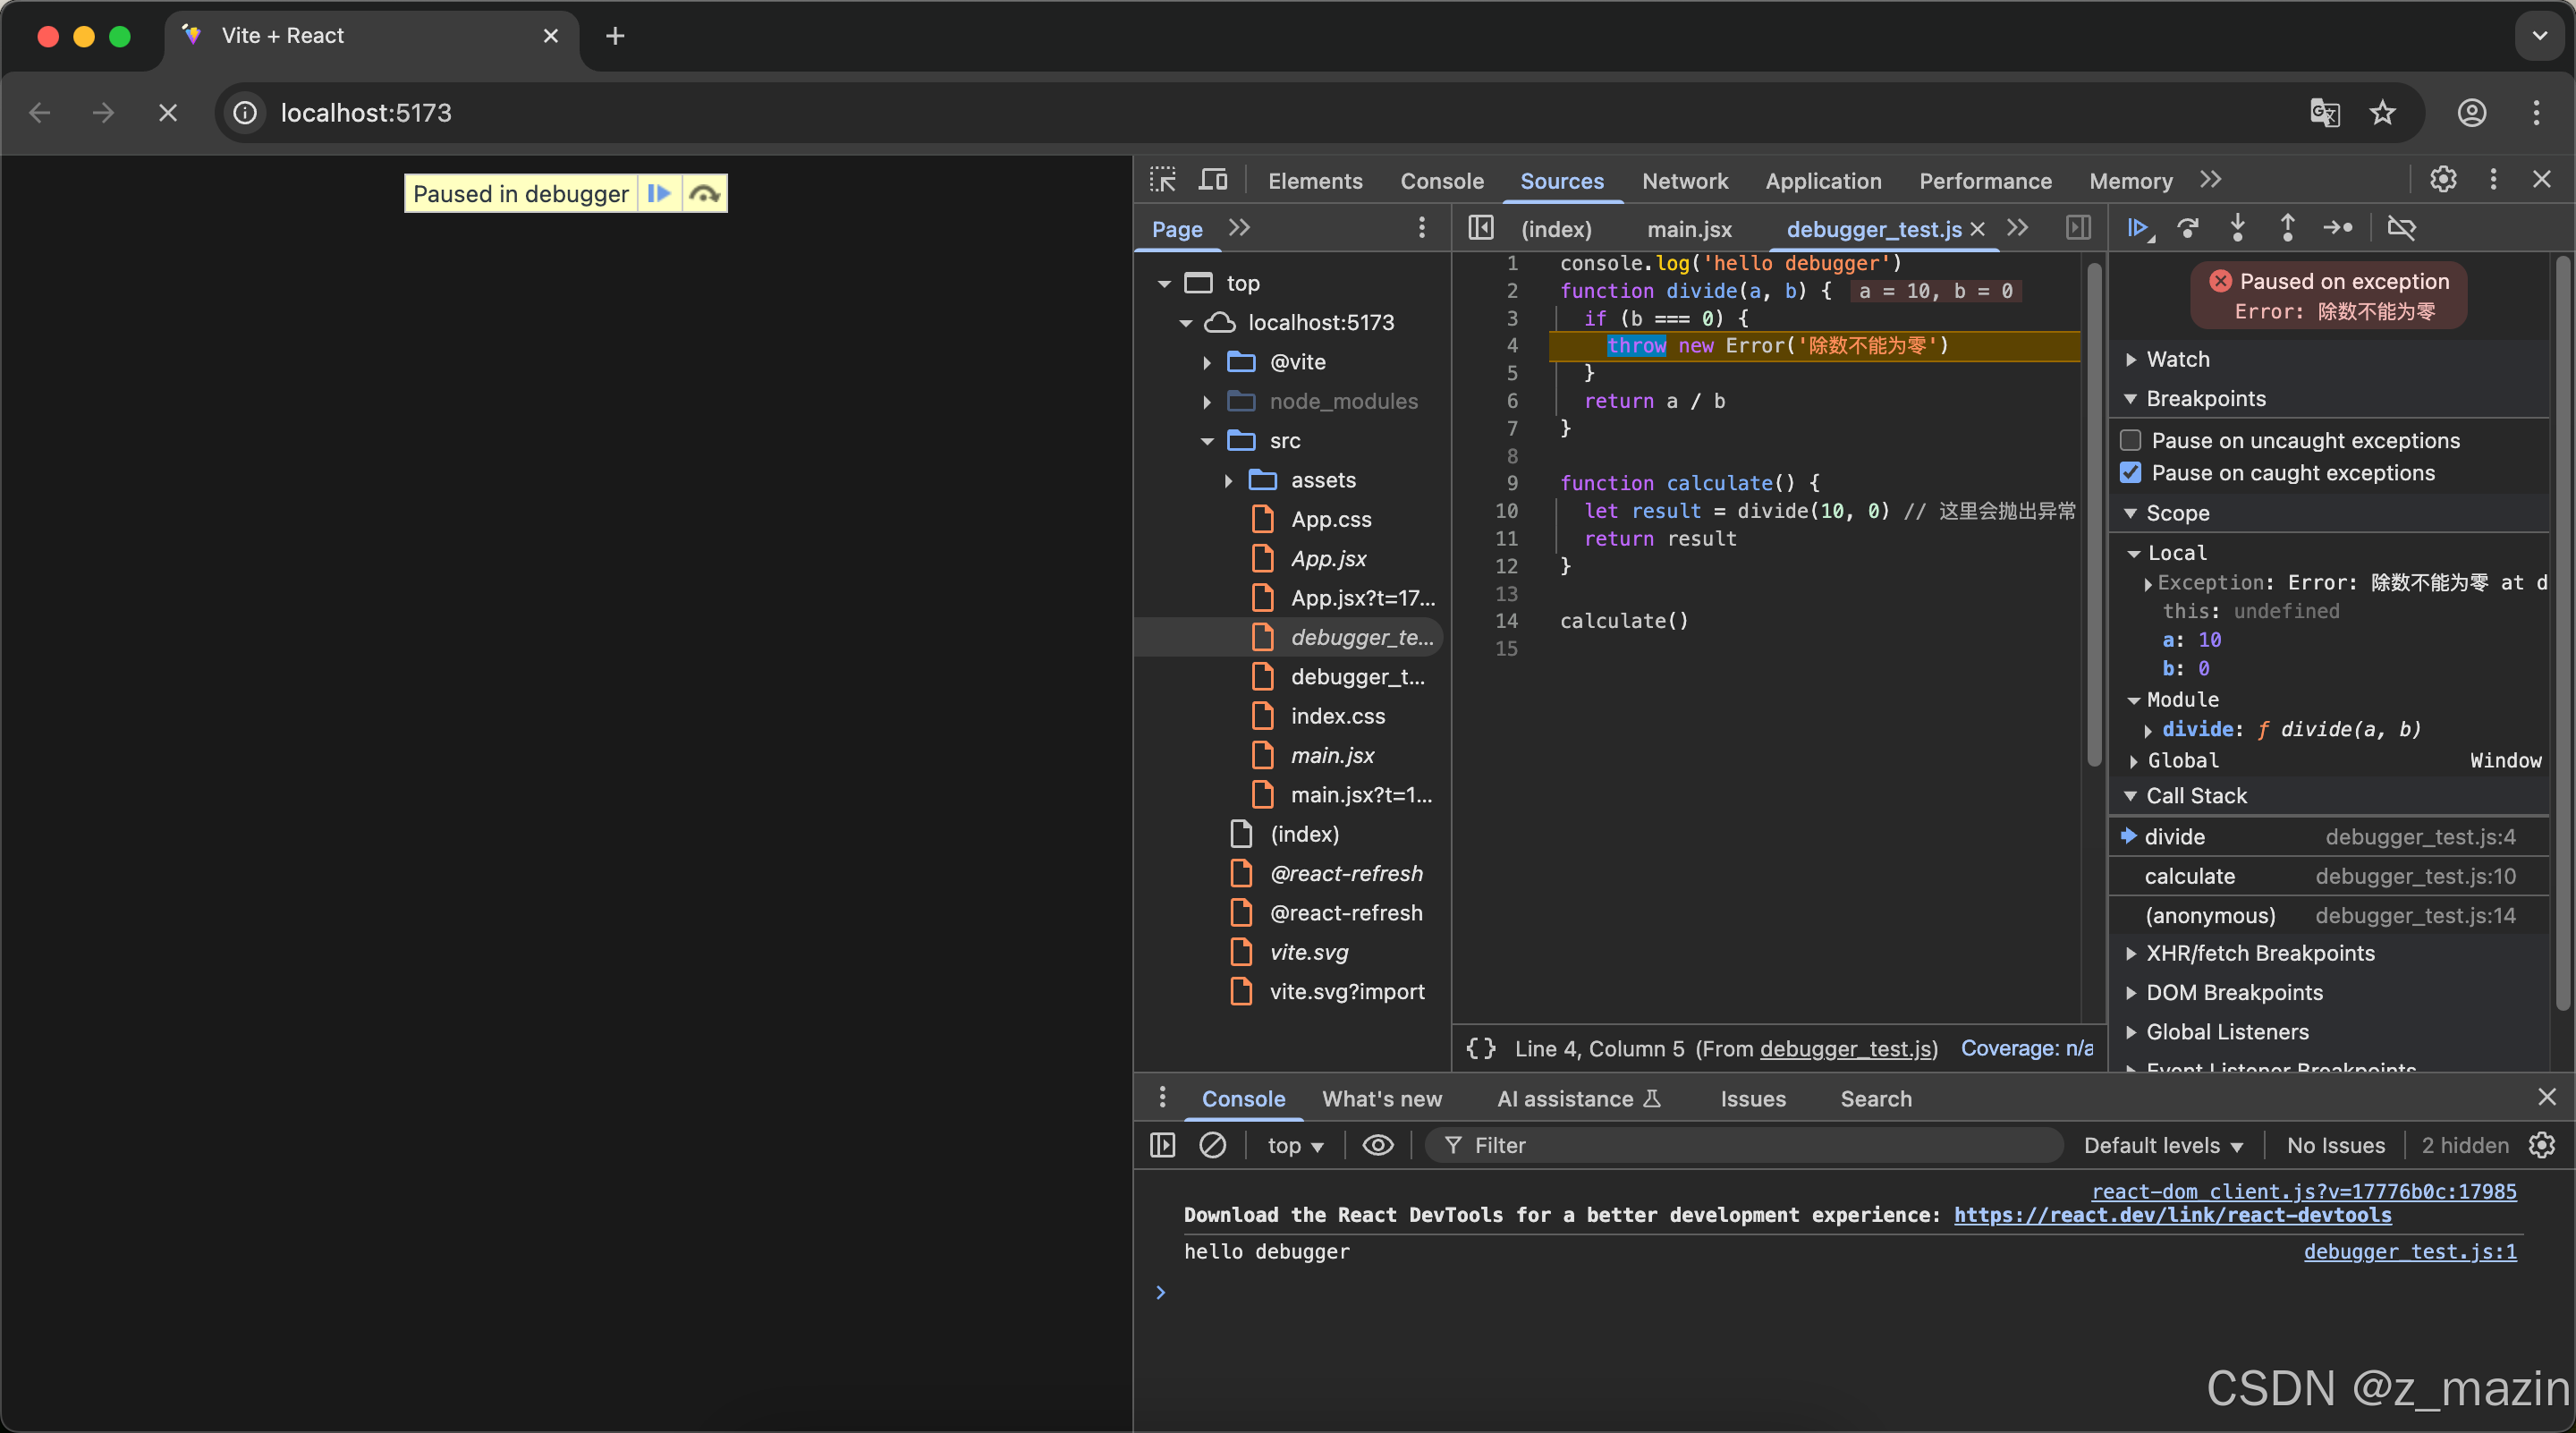Click the console Filter input
2576x1433 pixels.
point(1743,1145)
